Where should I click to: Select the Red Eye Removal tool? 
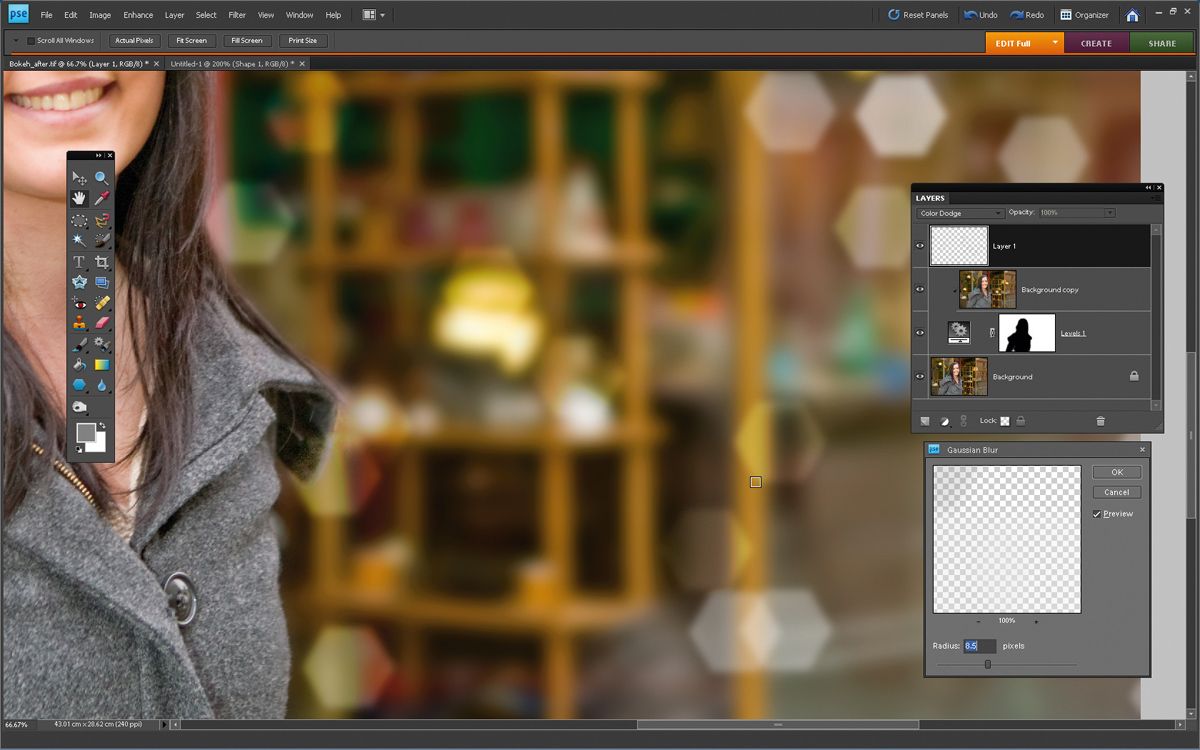point(80,305)
